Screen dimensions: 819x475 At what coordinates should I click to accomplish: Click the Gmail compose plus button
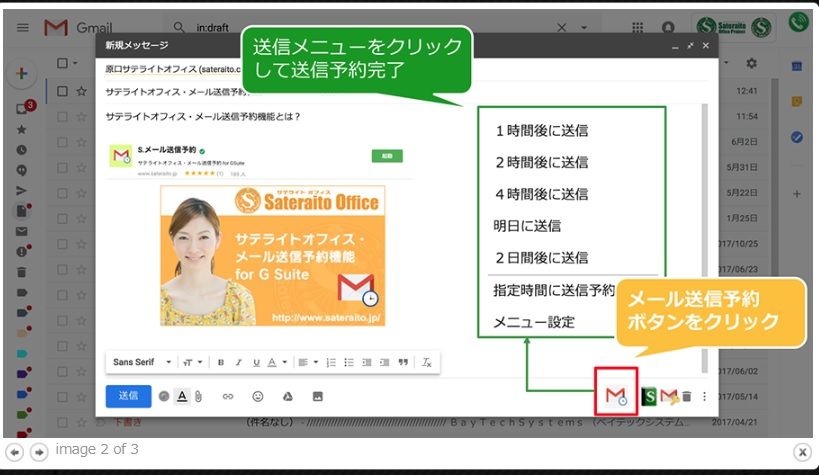tap(21, 73)
